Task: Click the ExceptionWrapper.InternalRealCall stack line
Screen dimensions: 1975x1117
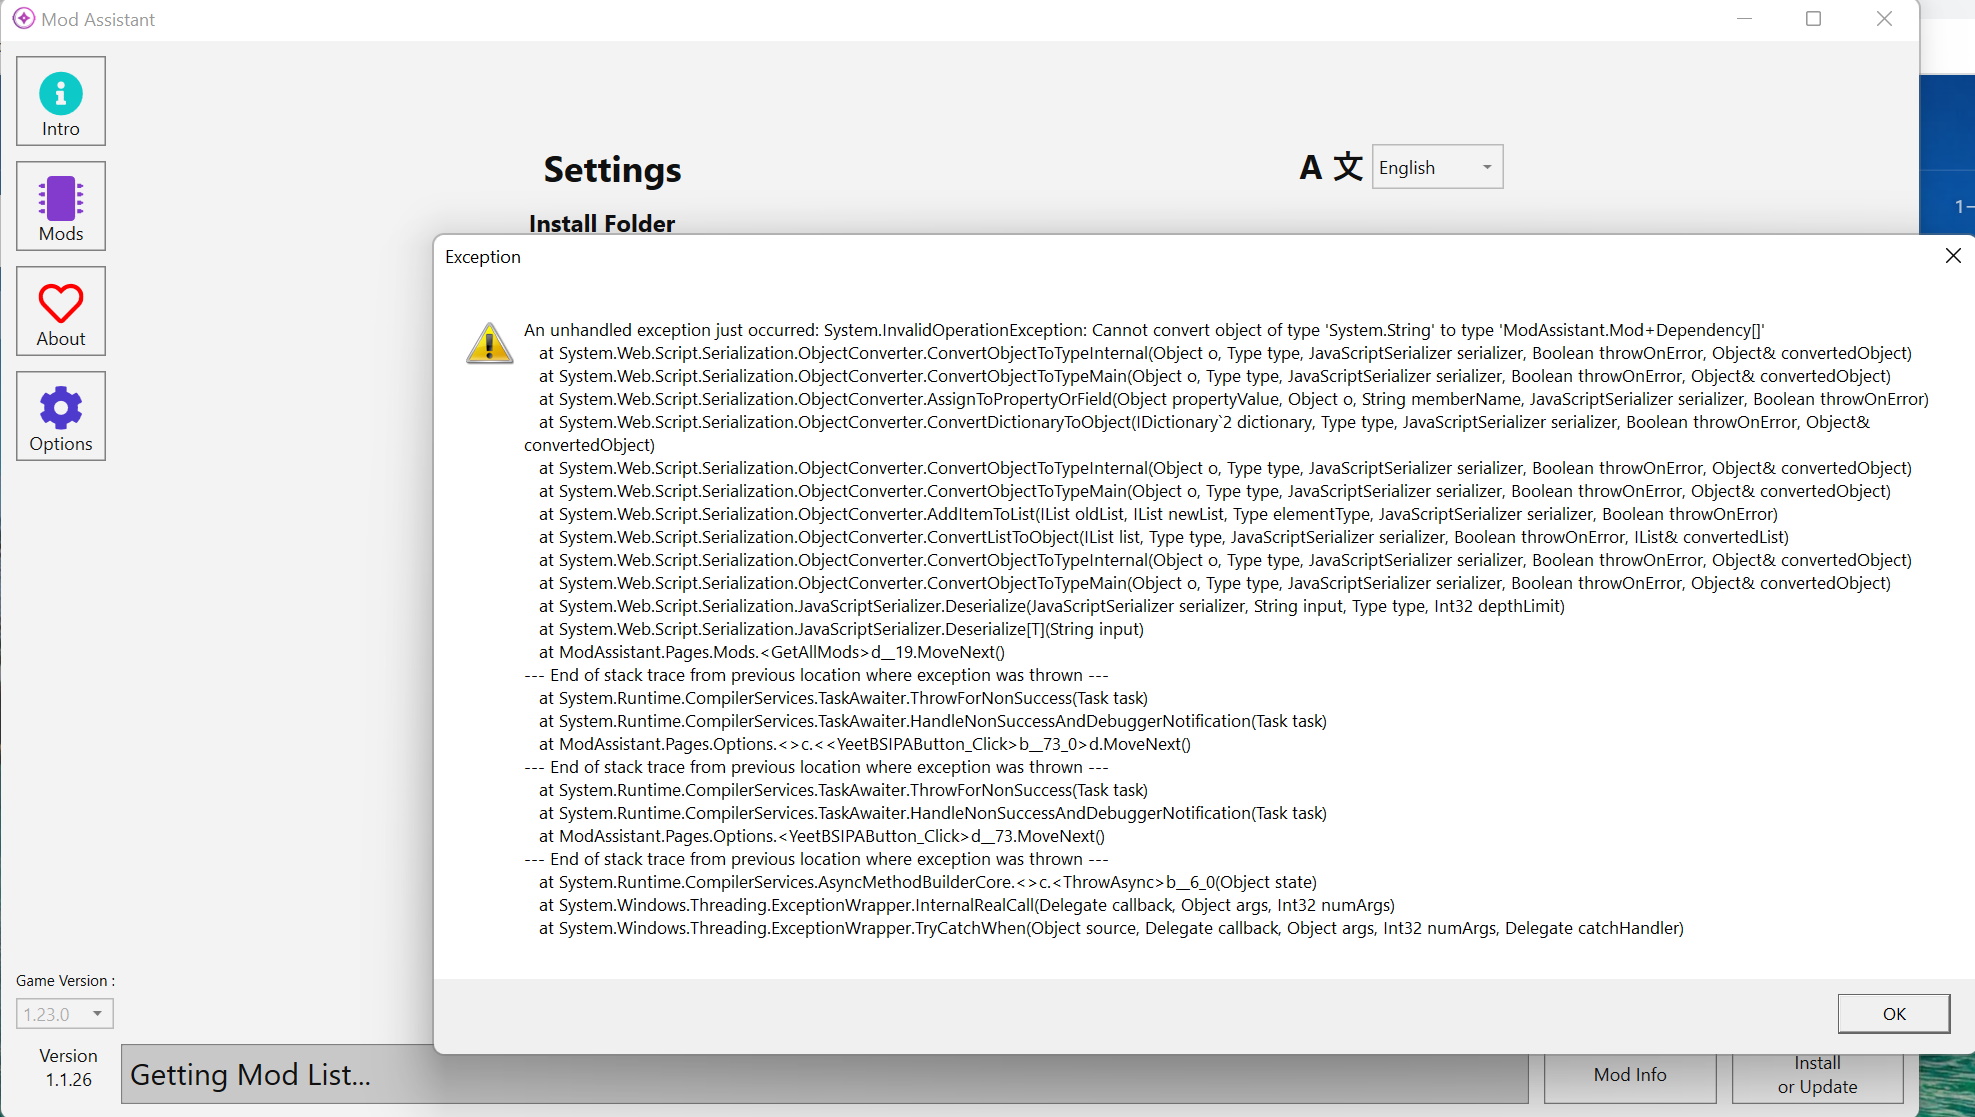Action: tap(967, 905)
